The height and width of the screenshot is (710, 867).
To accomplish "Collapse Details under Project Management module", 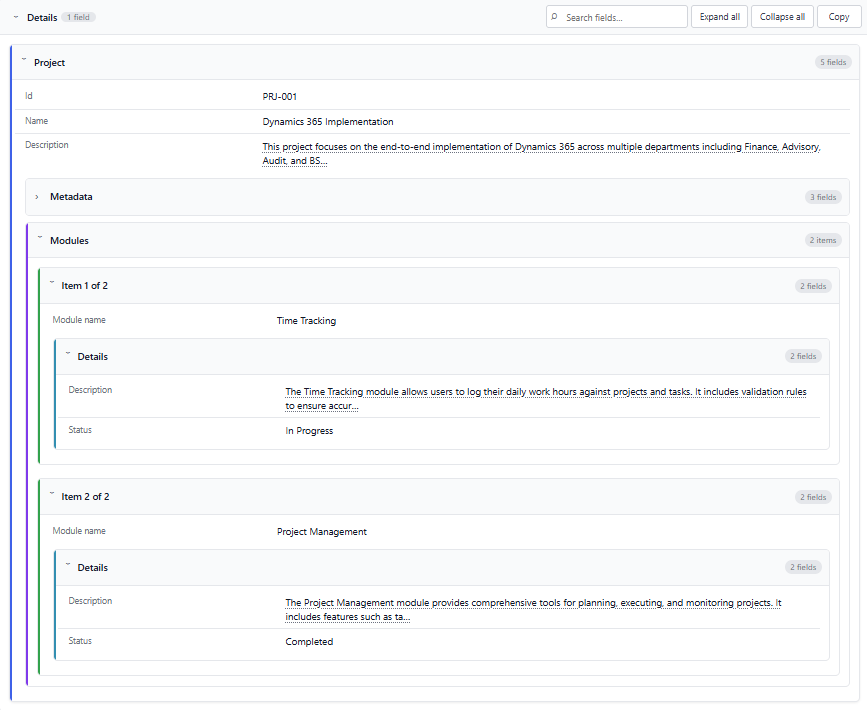I will (x=68, y=565).
